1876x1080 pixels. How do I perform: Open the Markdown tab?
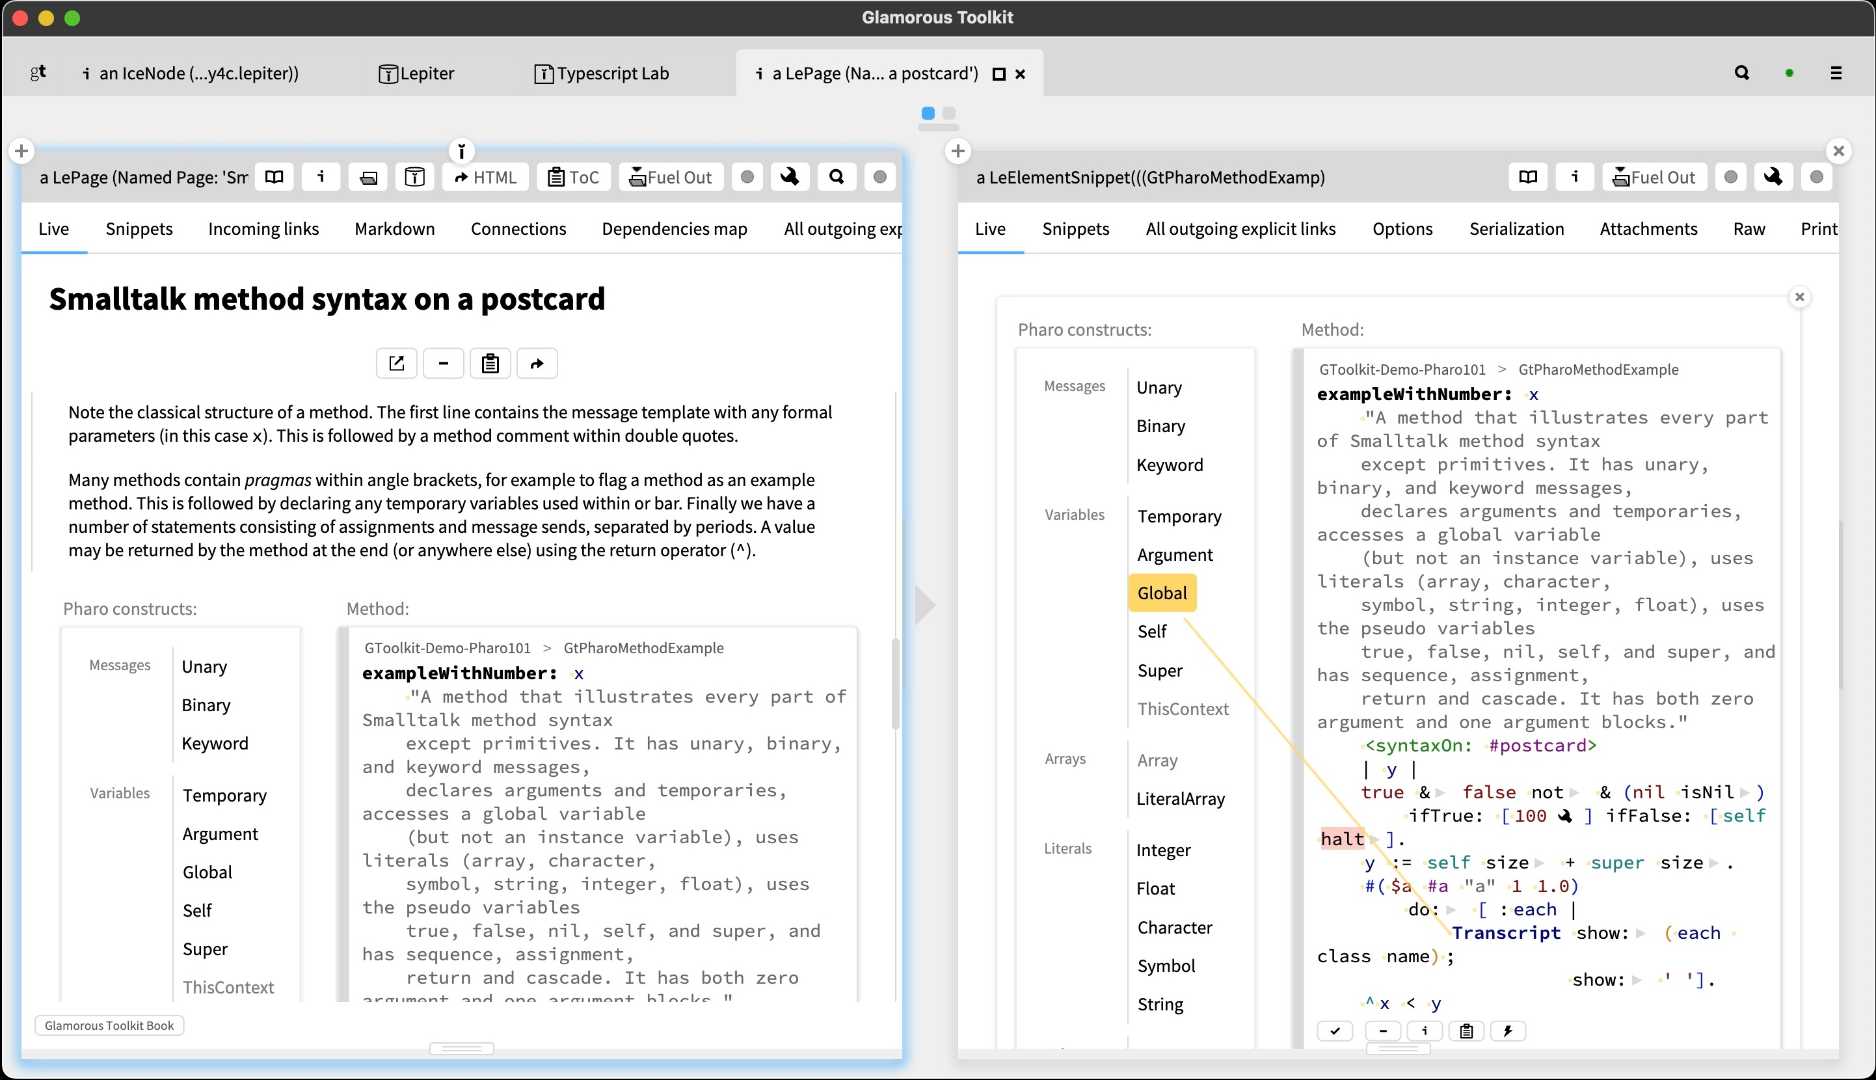395,229
